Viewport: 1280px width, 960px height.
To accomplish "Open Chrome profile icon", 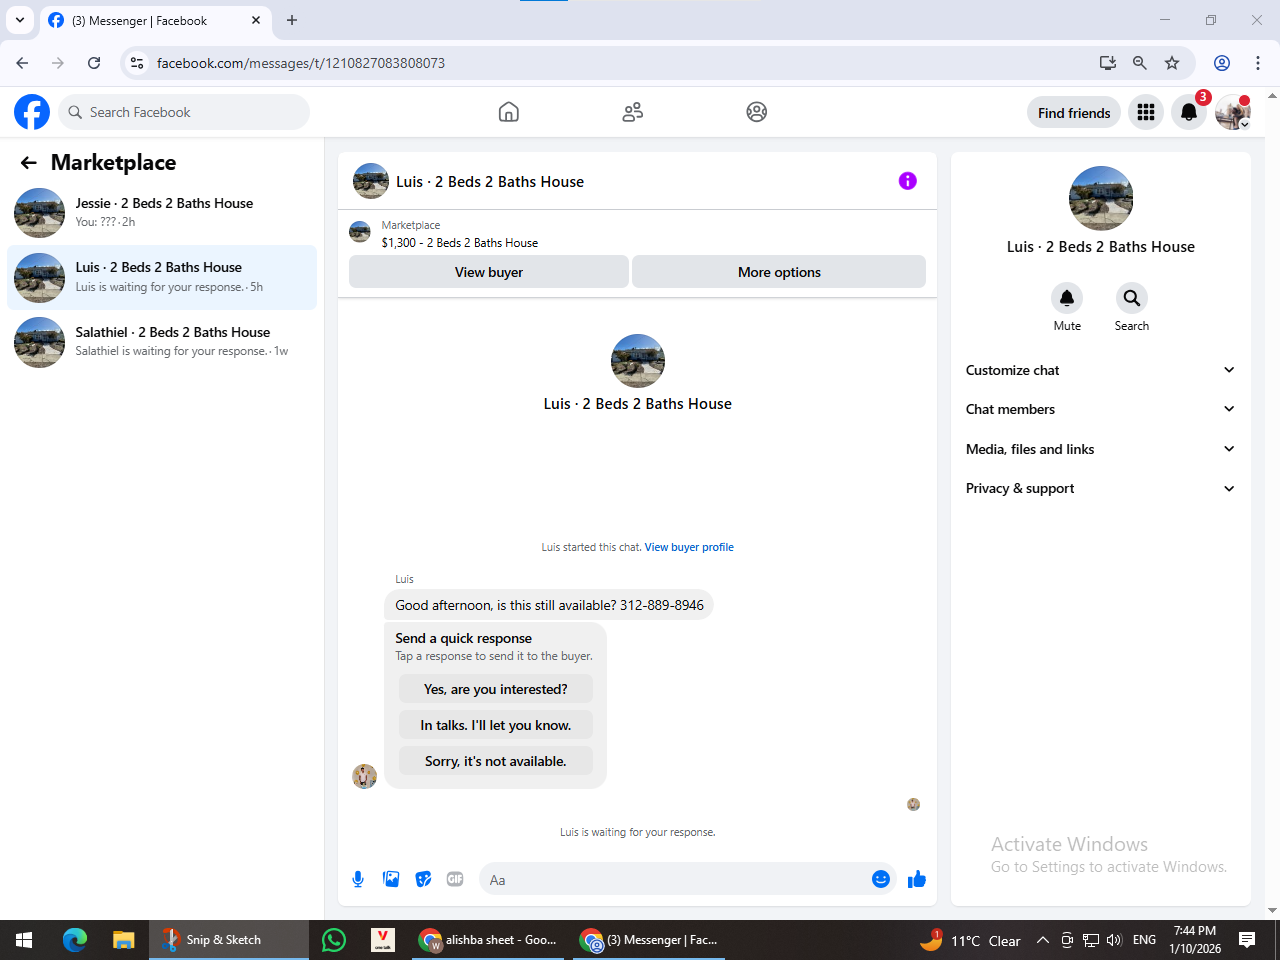I will [x=1222, y=63].
